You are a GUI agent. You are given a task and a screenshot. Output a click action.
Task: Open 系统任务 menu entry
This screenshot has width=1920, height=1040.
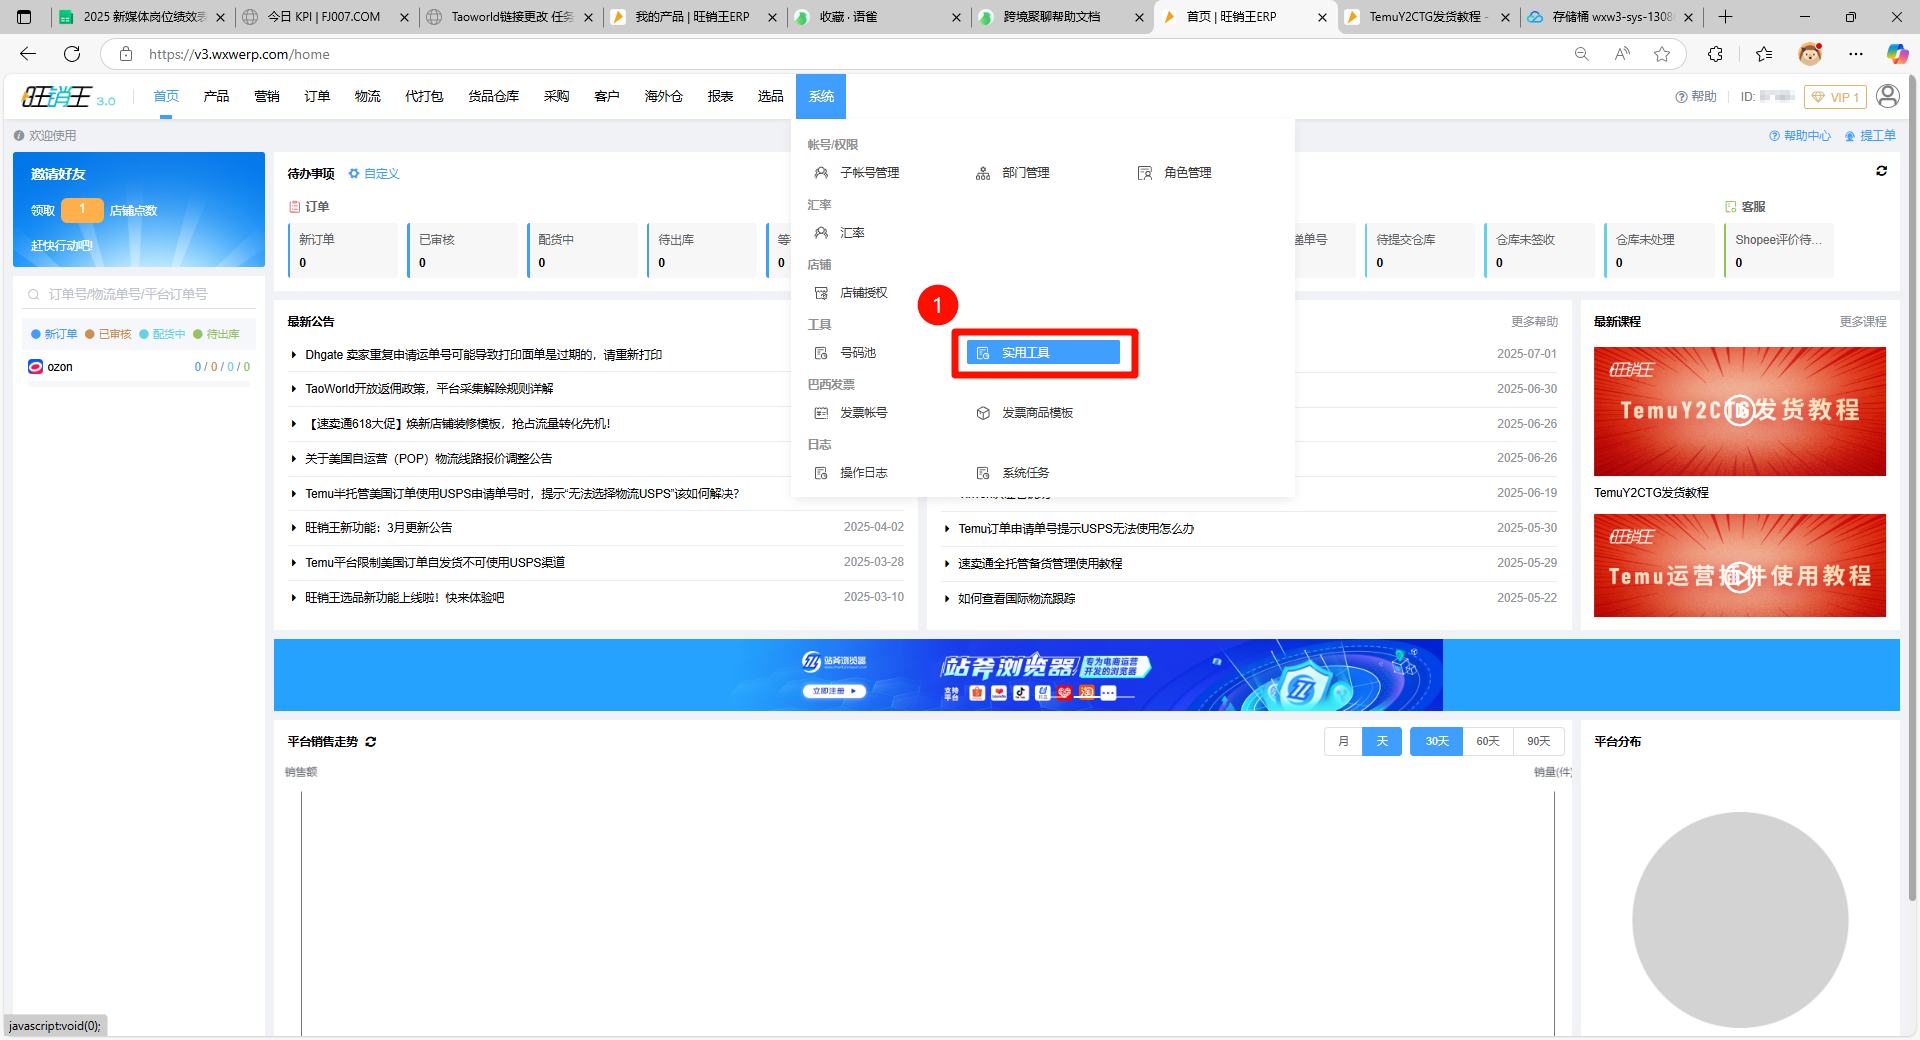coord(1013,473)
